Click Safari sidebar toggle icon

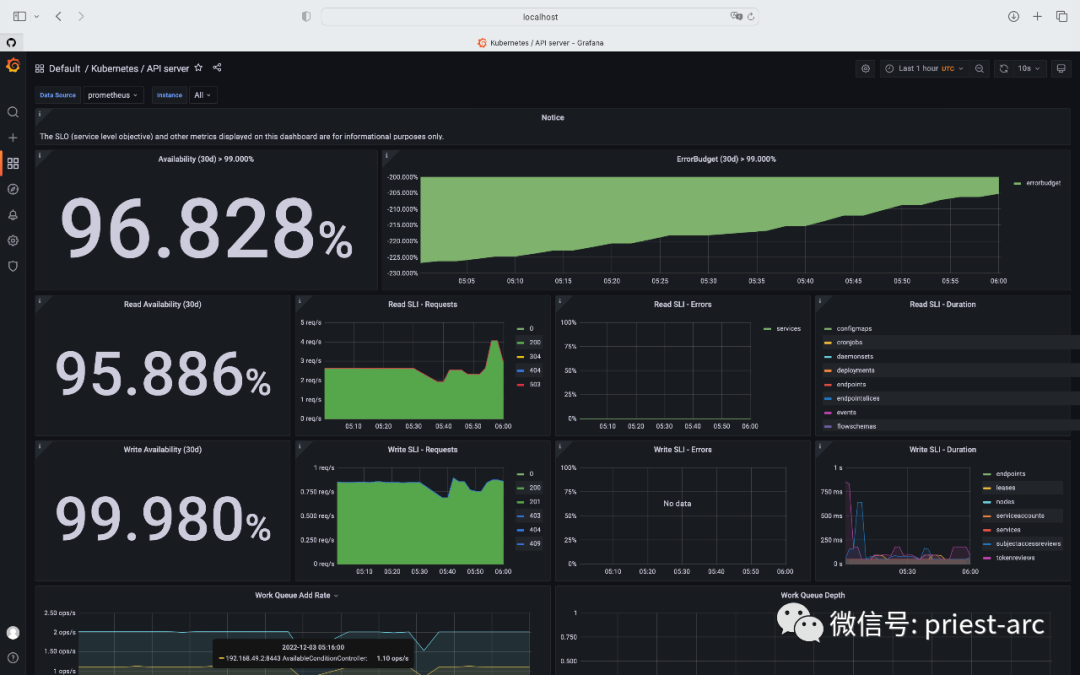point(19,16)
